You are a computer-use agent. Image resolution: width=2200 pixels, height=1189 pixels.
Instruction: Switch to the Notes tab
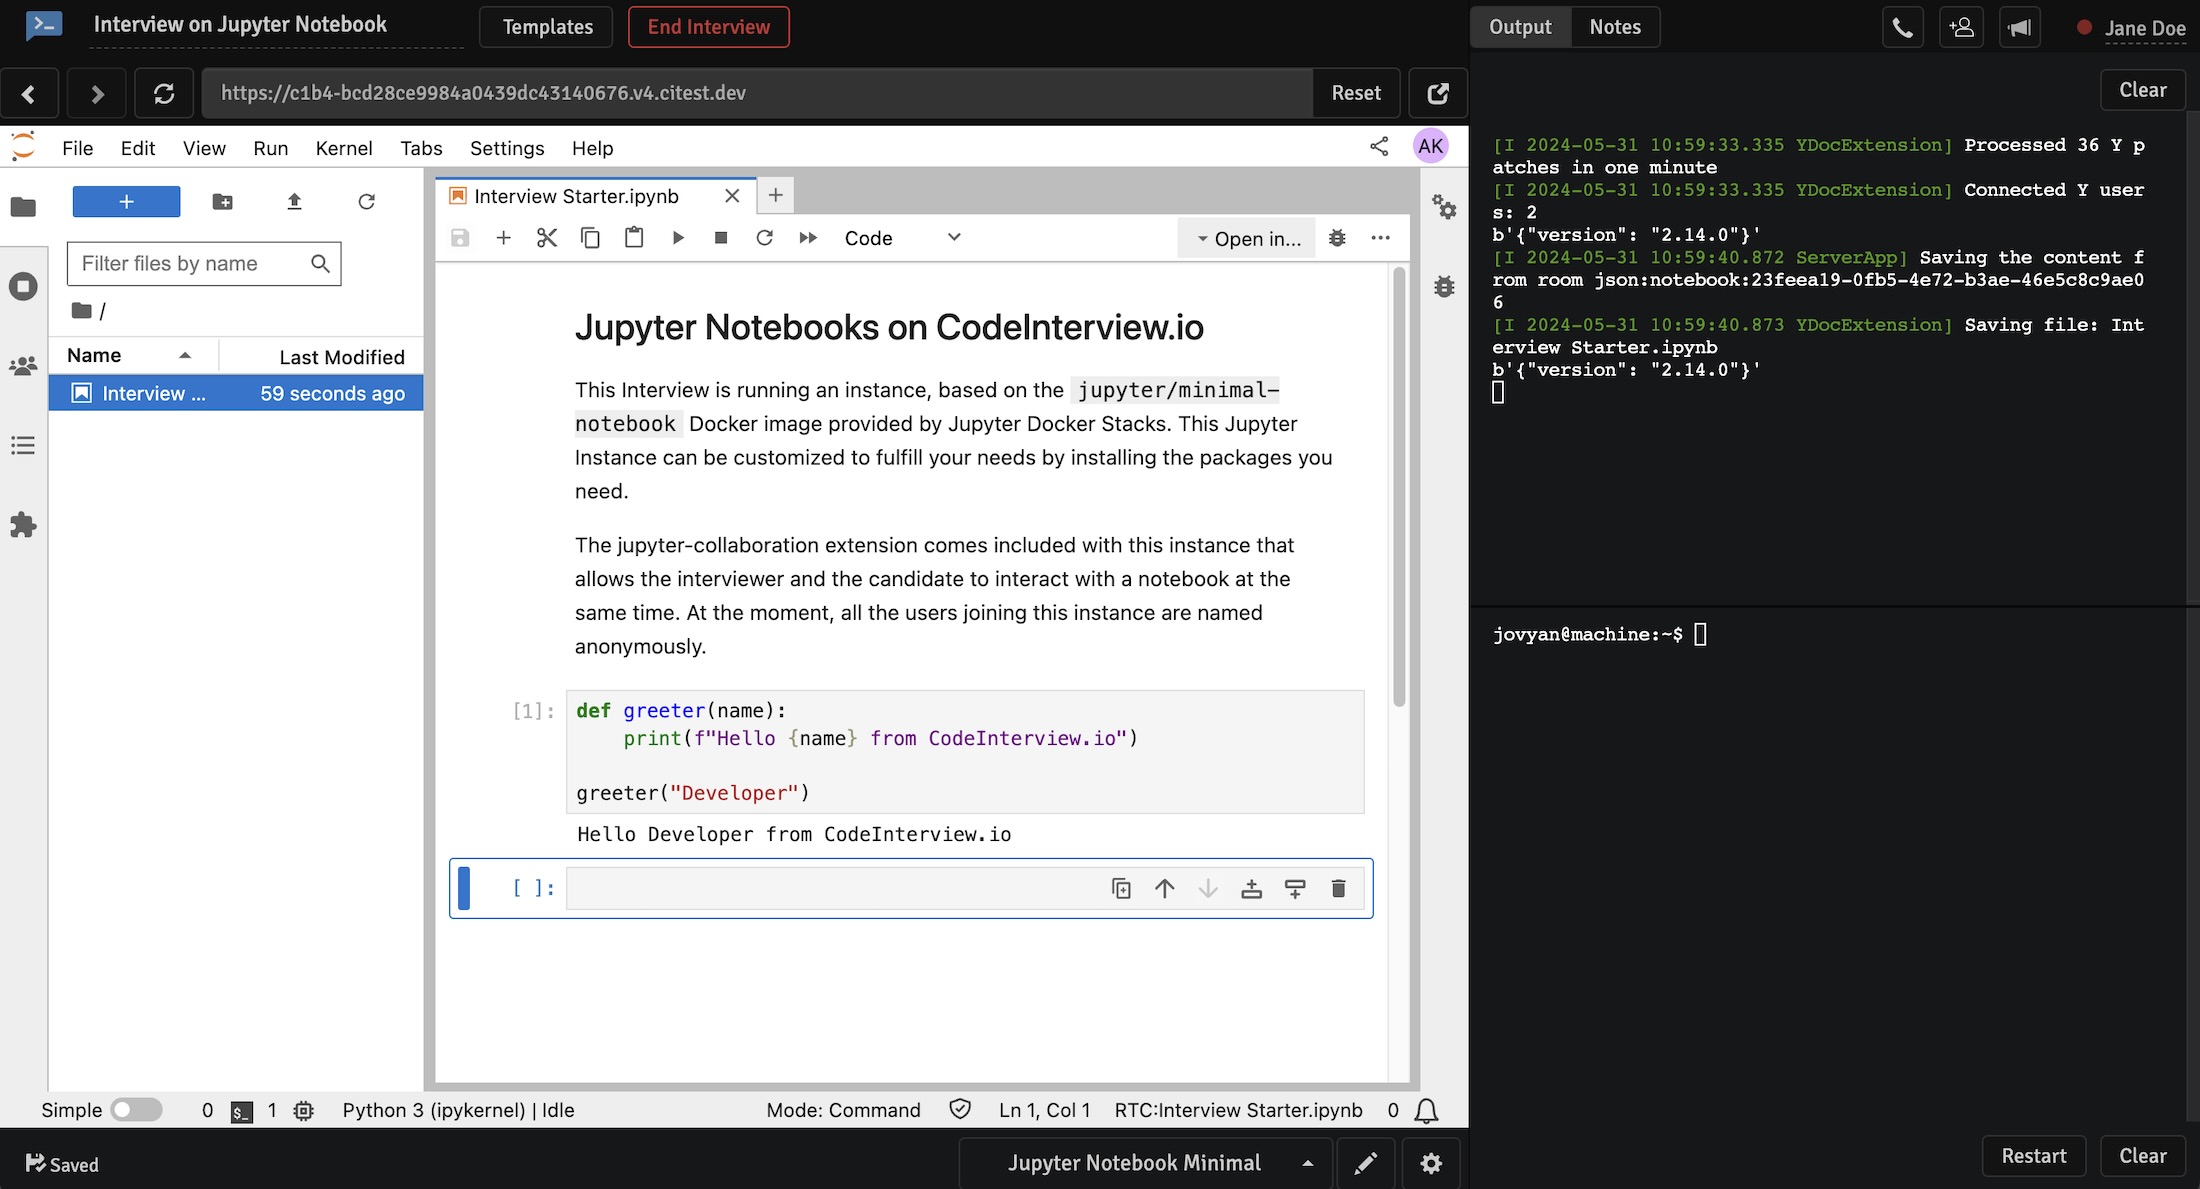click(x=1615, y=27)
